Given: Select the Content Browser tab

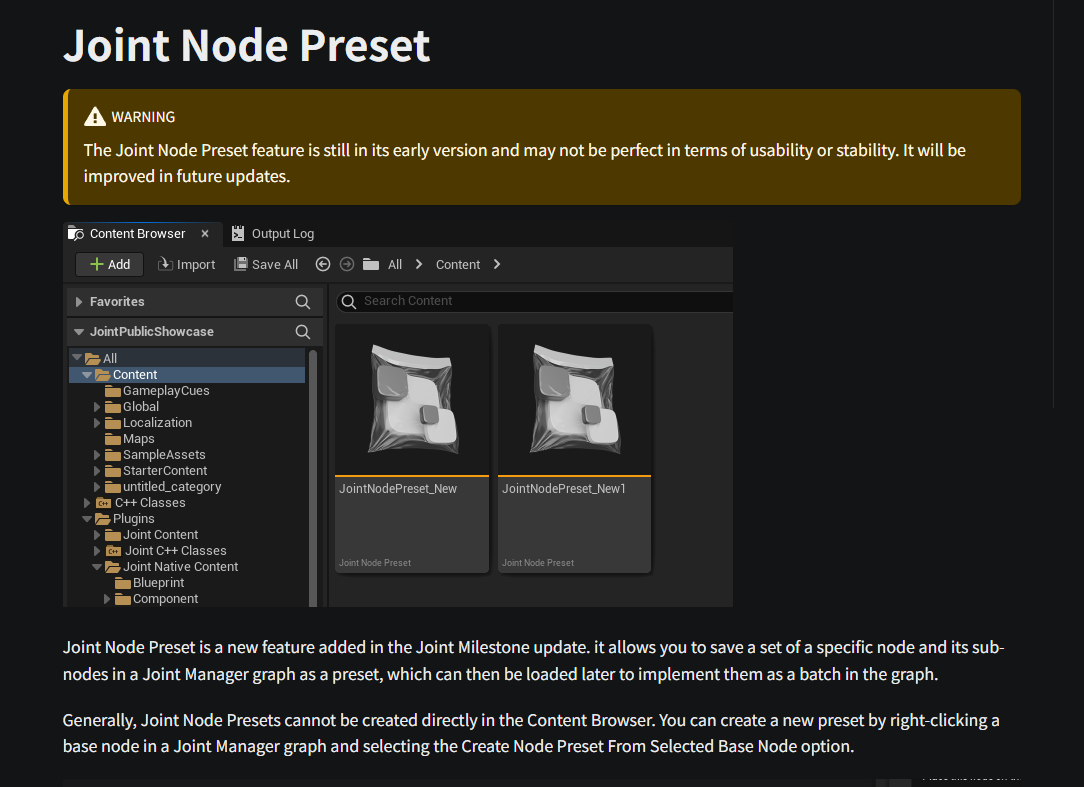Looking at the screenshot, I should 137,234.
